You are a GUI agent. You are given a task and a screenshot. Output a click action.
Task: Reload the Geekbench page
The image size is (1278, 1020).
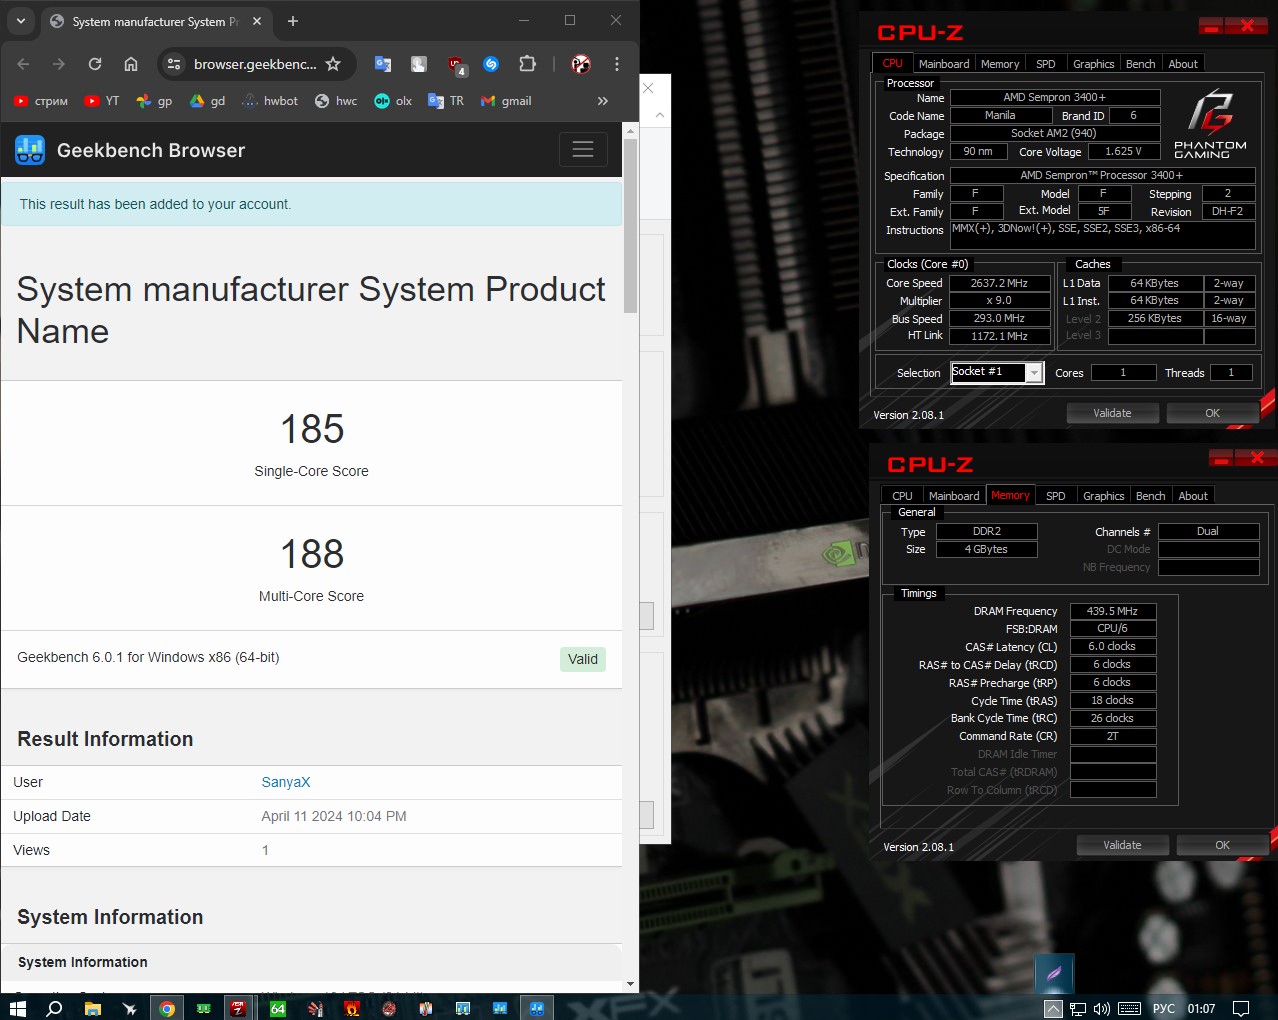pos(95,64)
